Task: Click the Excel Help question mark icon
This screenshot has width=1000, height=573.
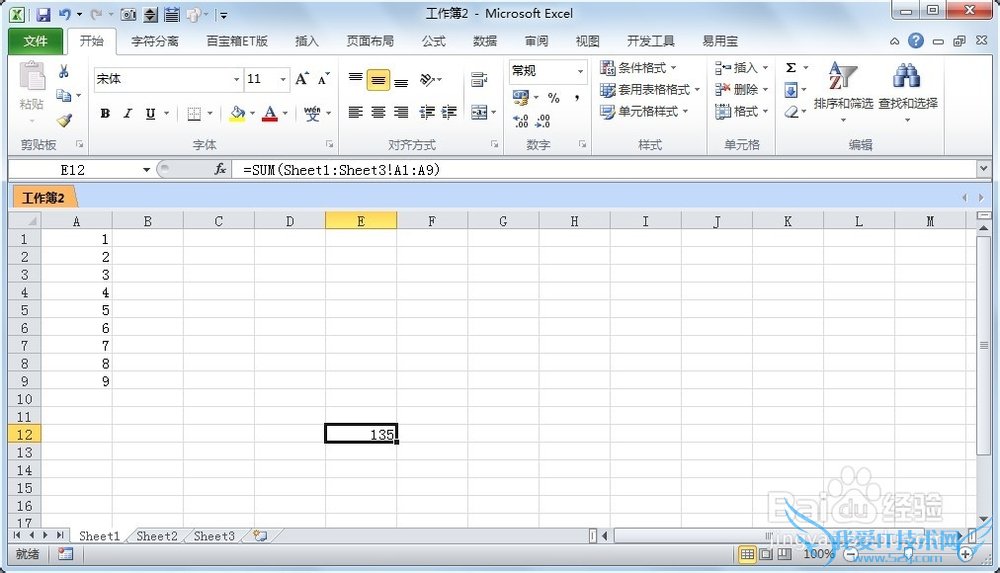Action: click(x=916, y=41)
